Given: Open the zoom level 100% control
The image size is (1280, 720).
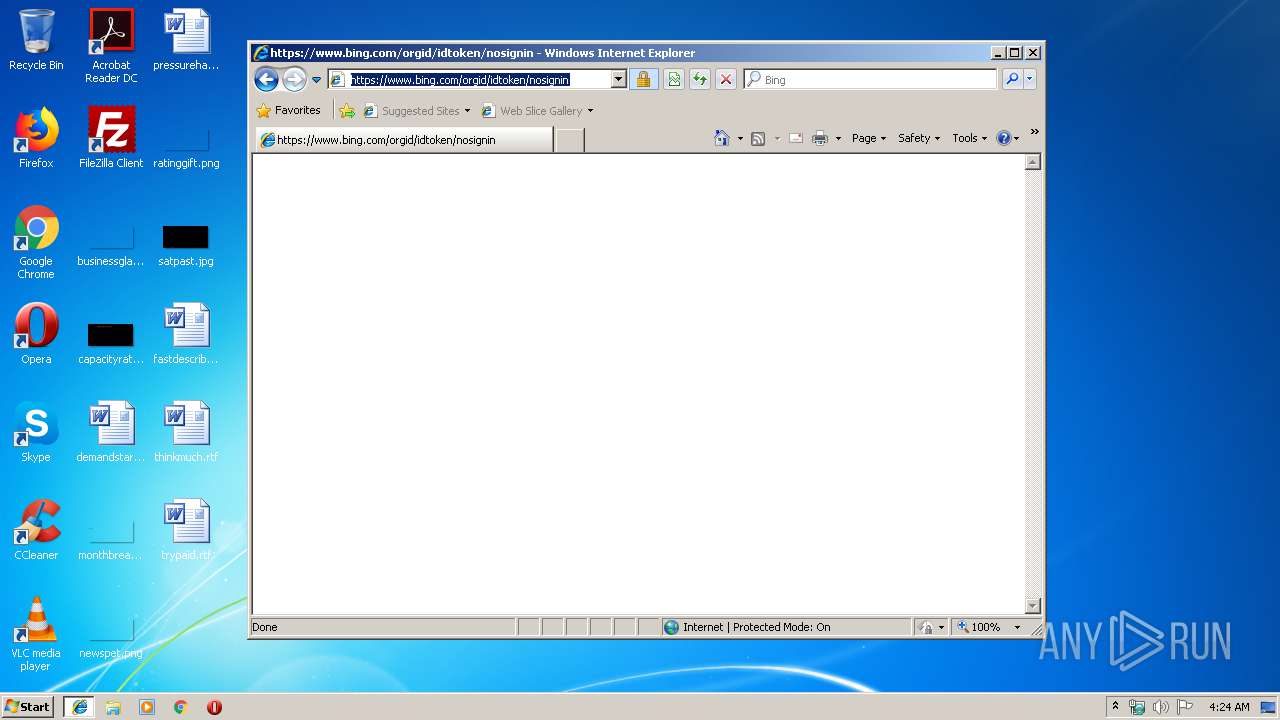Looking at the screenshot, I should tap(978, 627).
